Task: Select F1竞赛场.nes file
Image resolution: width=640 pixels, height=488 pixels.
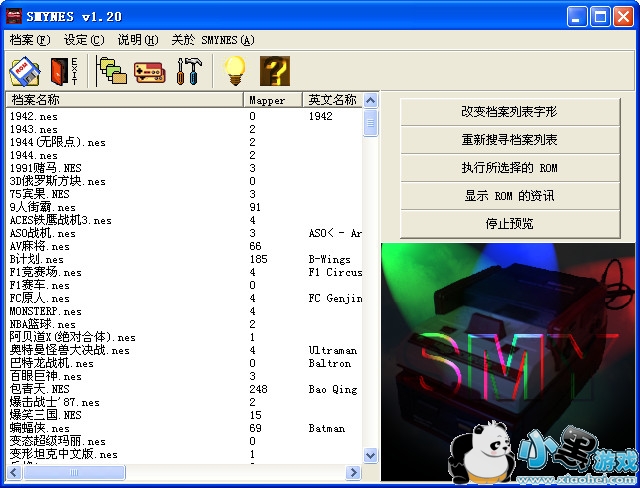Action: coord(46,272)
